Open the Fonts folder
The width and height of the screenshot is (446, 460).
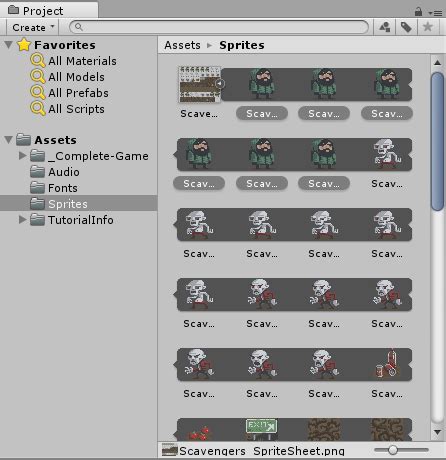pyautogui.click(x=63, y=188)
